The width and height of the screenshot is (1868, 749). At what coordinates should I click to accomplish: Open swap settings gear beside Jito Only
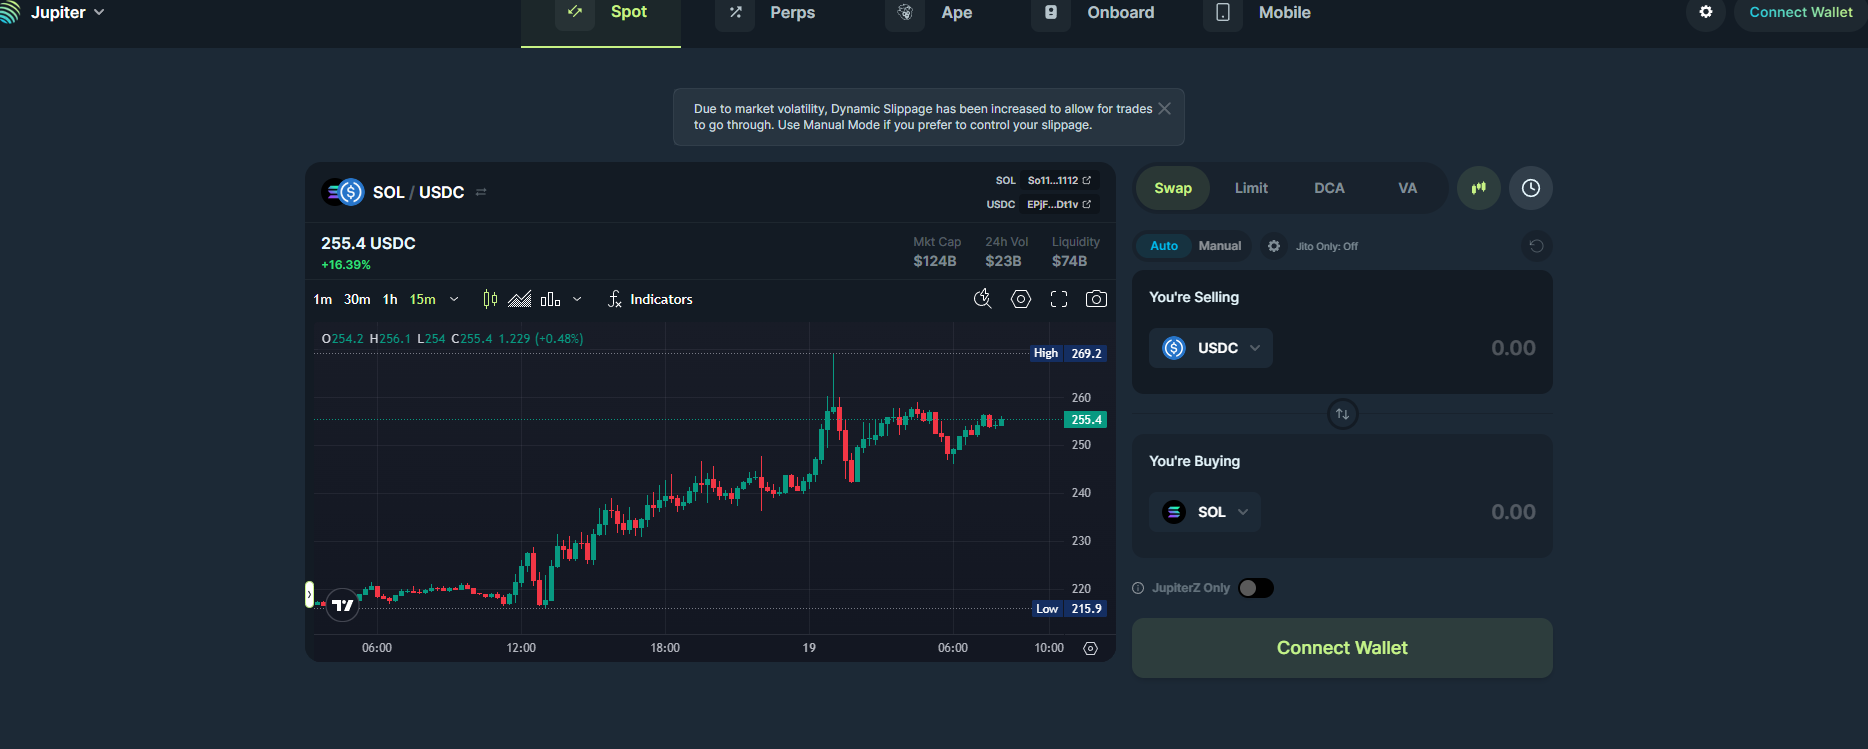[1274, 246]
